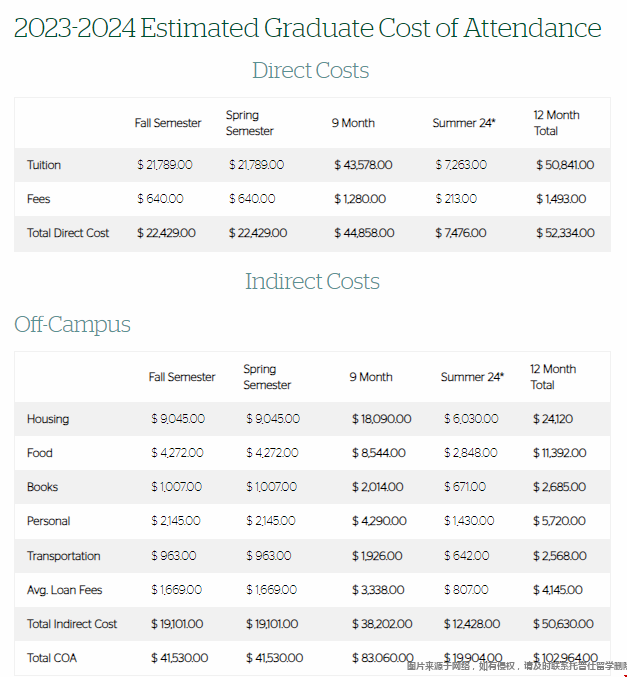Screen dimensions: 627x677
Task: Click the Total Direct Cost row label
Action: 68,233
